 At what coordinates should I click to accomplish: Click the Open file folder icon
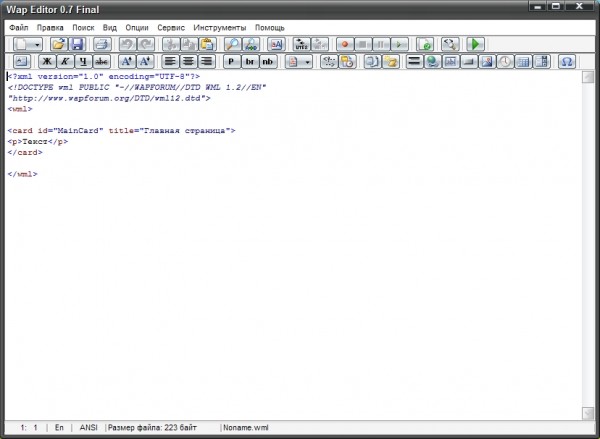58,45
